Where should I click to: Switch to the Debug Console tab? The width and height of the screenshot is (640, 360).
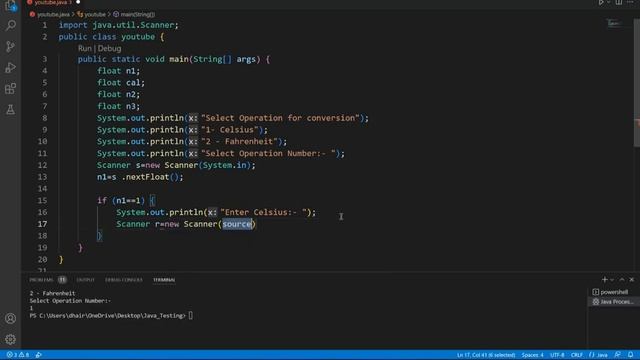[x=124, y=280]
